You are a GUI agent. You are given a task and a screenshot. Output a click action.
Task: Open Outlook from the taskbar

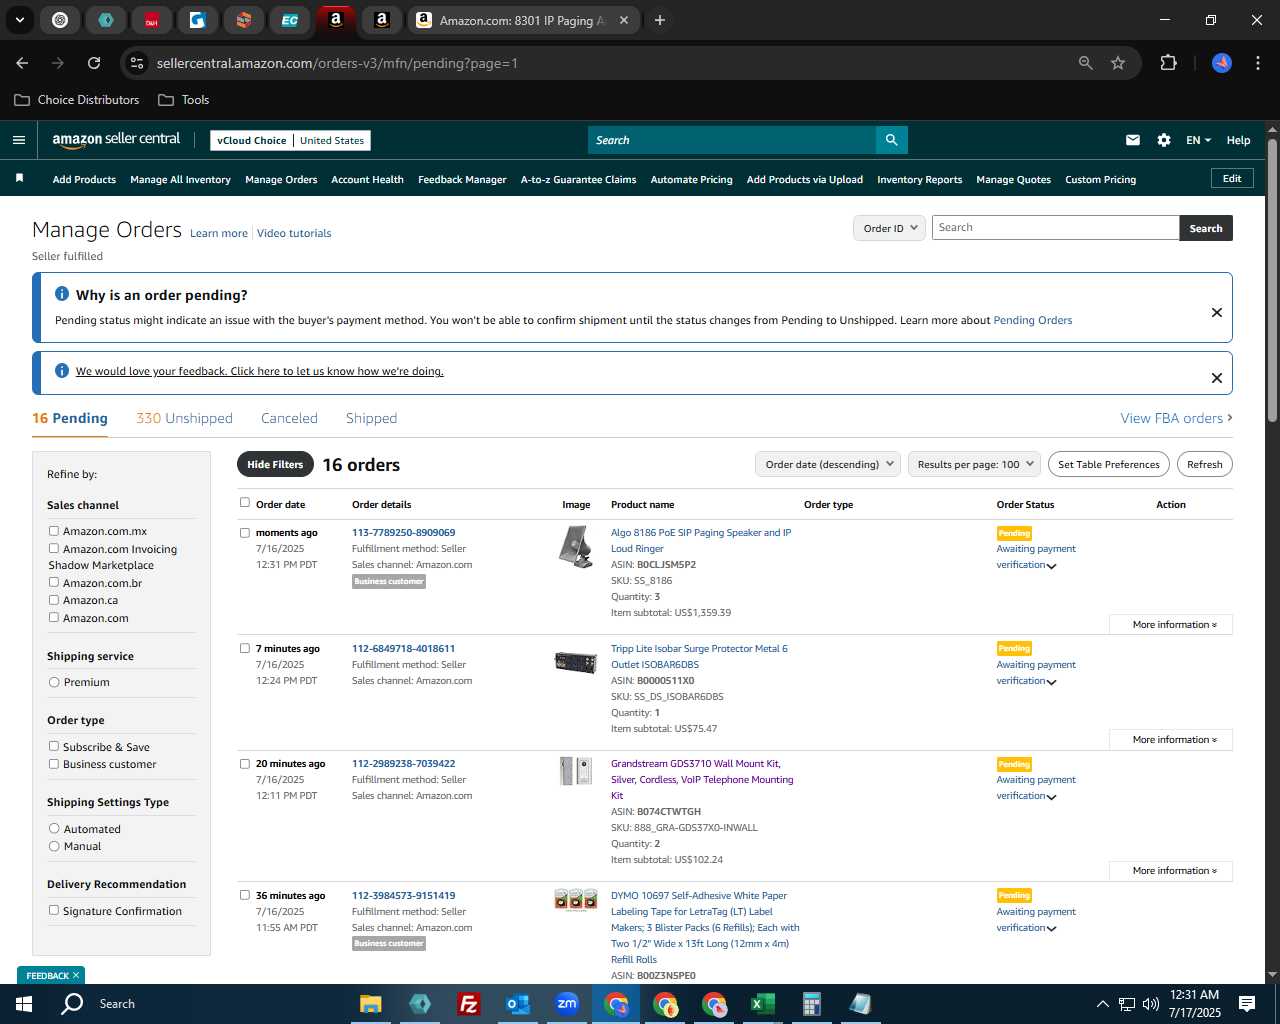tap(517, 1004)
